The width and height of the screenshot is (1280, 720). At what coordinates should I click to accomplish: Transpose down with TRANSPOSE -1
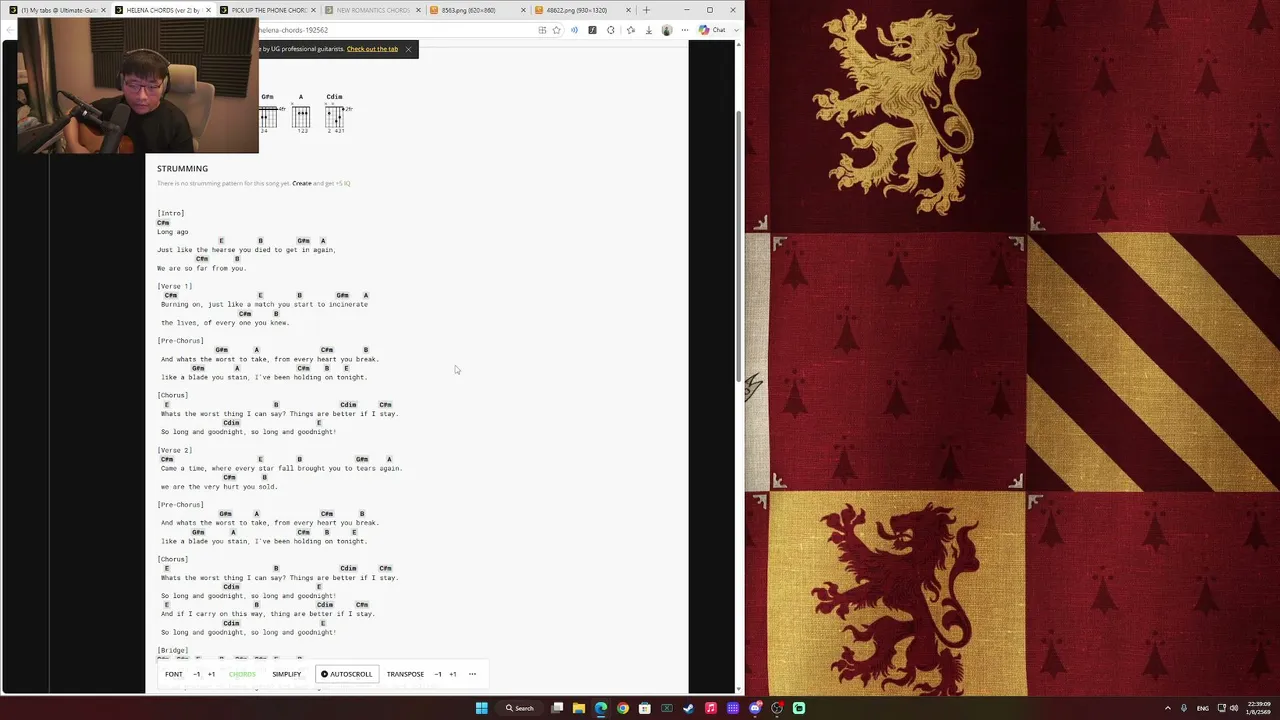[437, 674]
